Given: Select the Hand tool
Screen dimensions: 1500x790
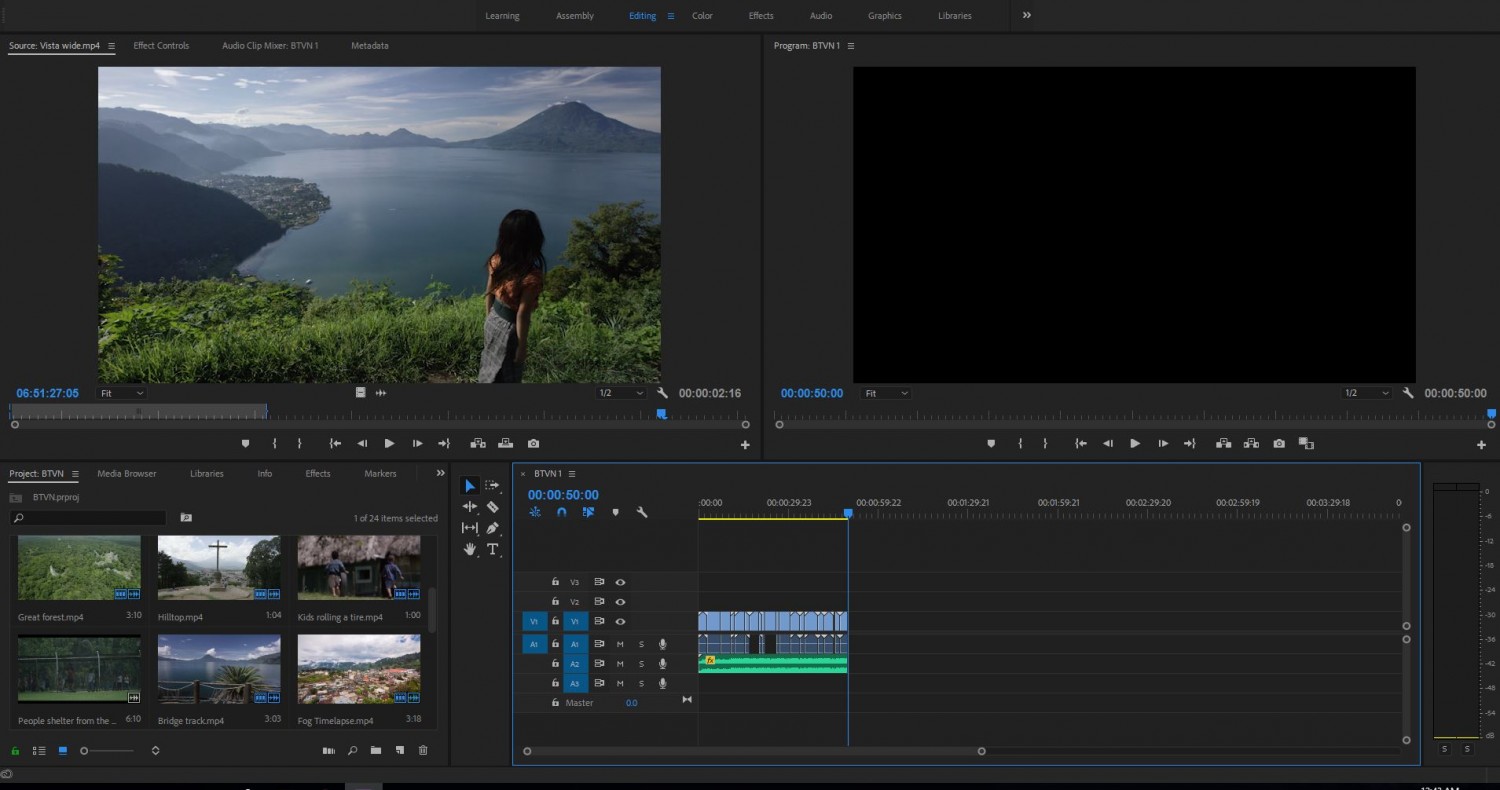Looking at the screenshot, I should 470,549.
